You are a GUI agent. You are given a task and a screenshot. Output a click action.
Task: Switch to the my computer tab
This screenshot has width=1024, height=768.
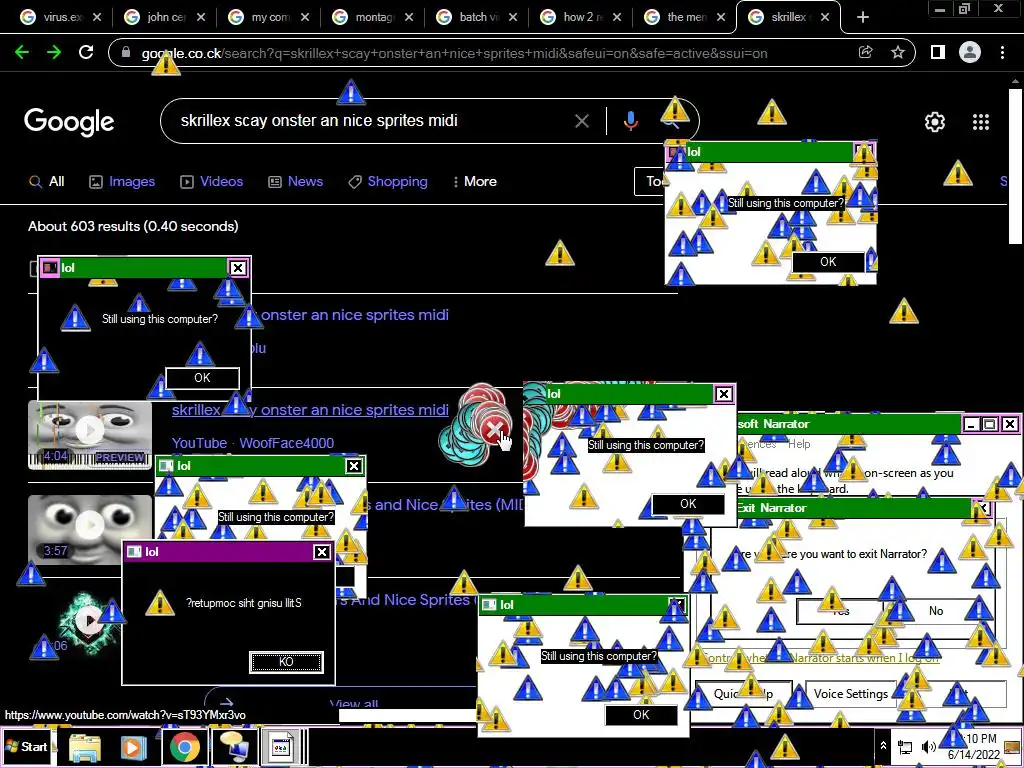(268, 18)
